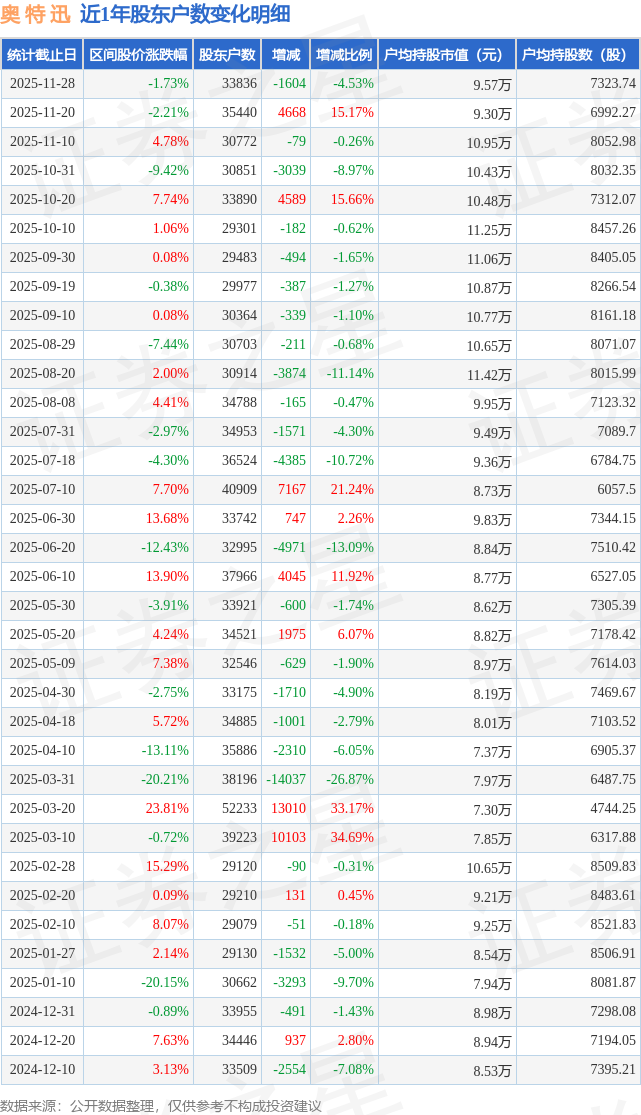Viewport: 641px width, 1115px height.
Task: Select the 2025-07-10 date cell
Action: (42, 490)
